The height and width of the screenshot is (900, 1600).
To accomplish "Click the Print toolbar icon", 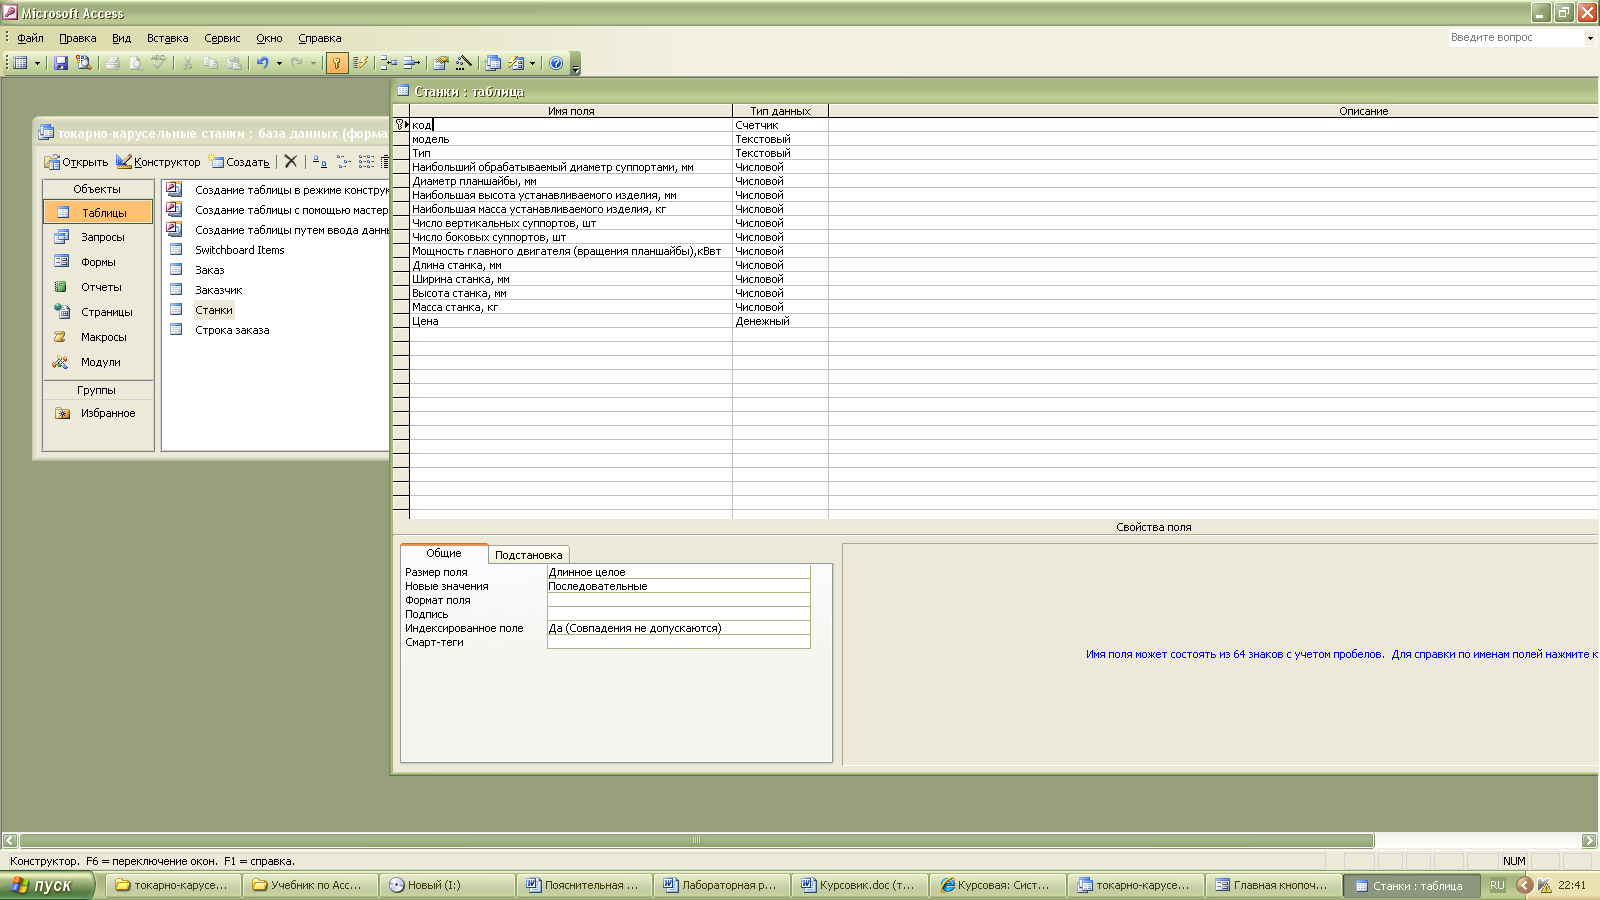I will click(x=113, y=63).
